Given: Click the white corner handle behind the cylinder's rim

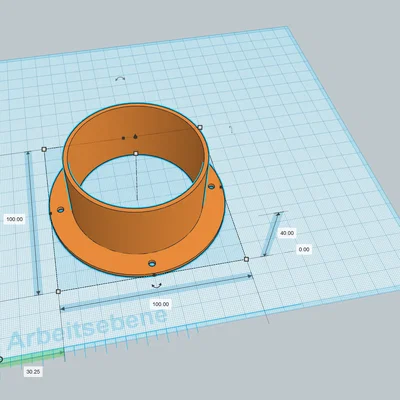Looking at the screenshot, I should pyautogui.click(x=200, y=127).
